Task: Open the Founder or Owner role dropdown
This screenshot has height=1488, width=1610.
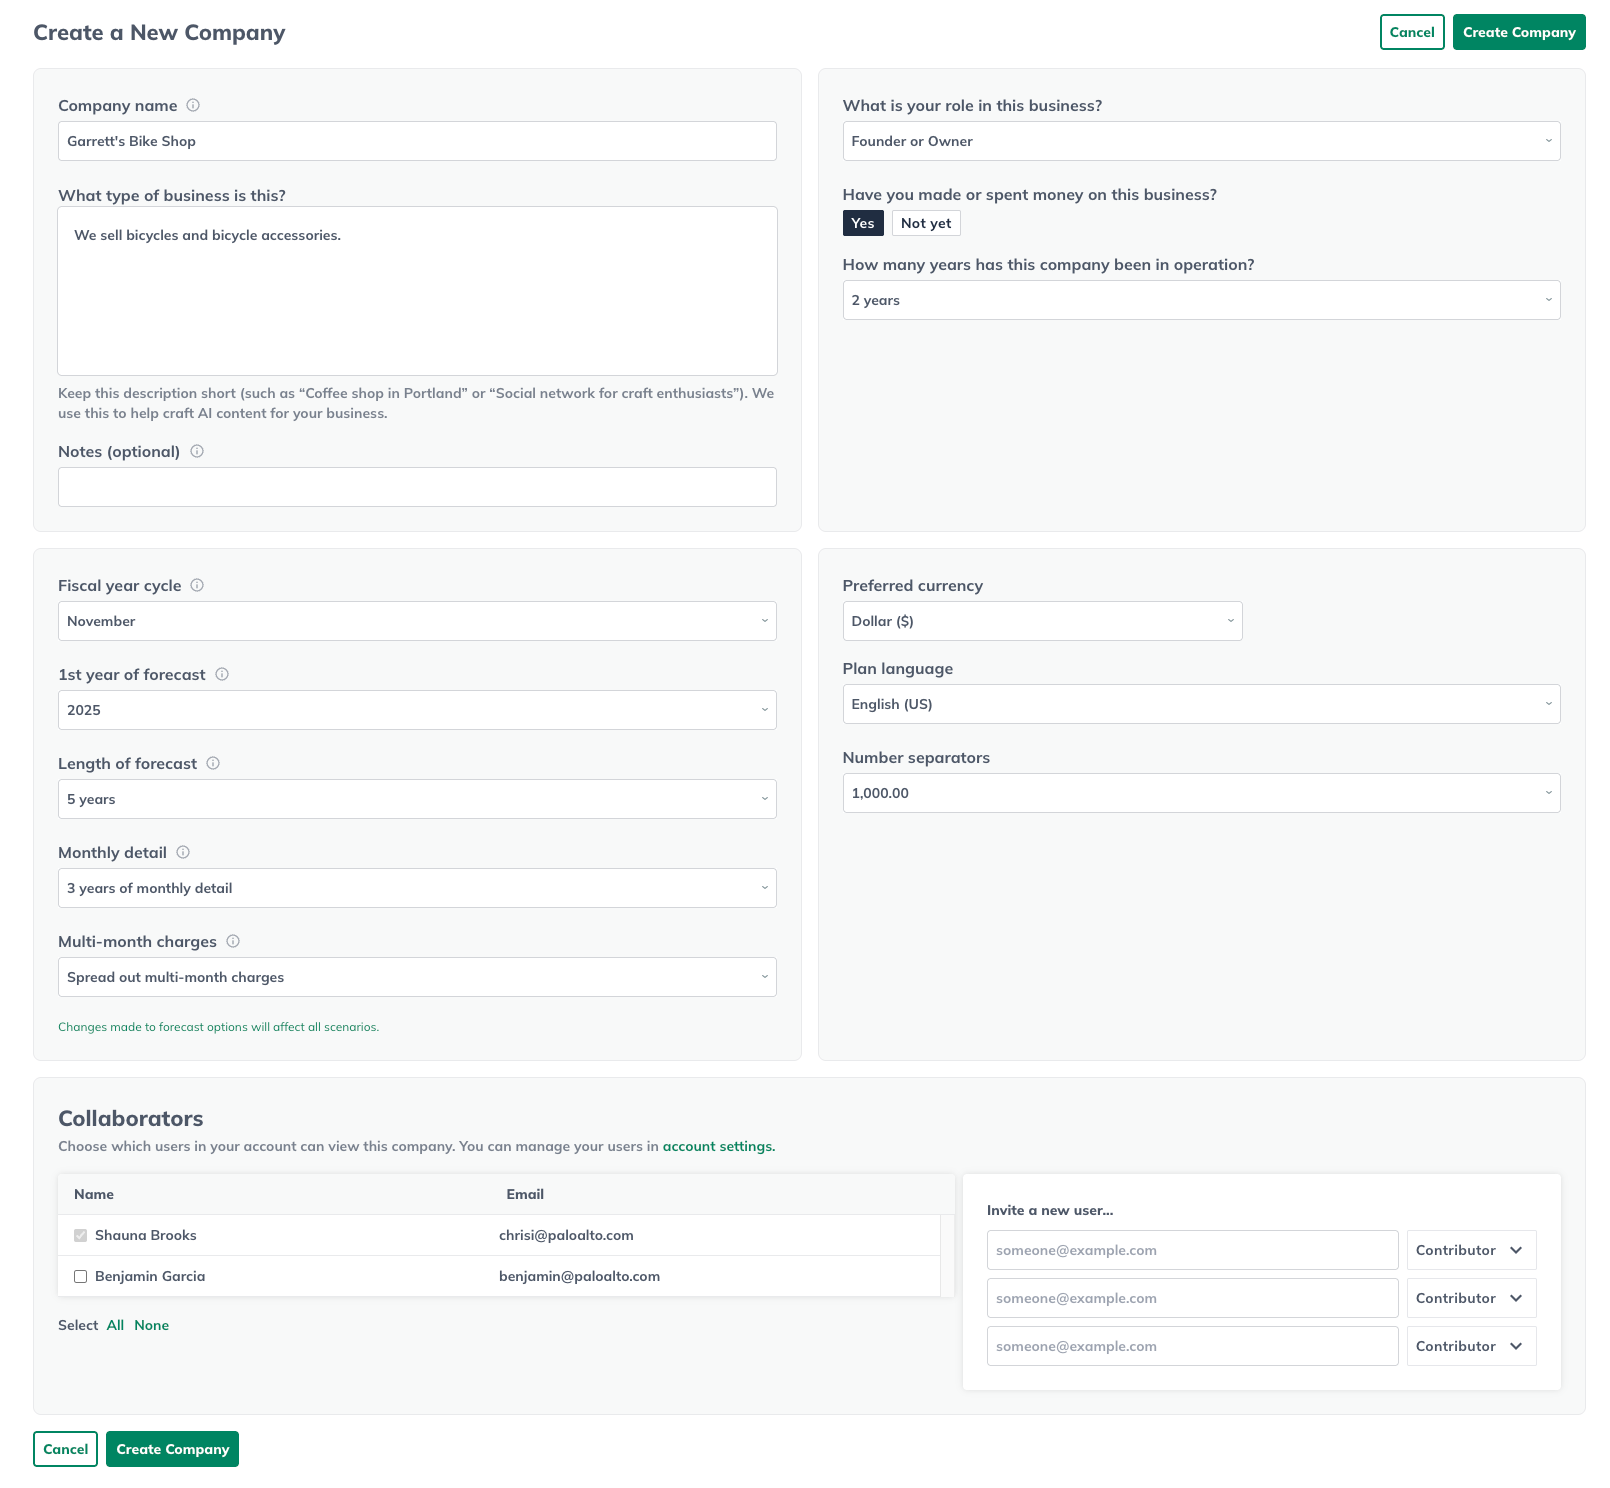Action: tap(1200, 141)
